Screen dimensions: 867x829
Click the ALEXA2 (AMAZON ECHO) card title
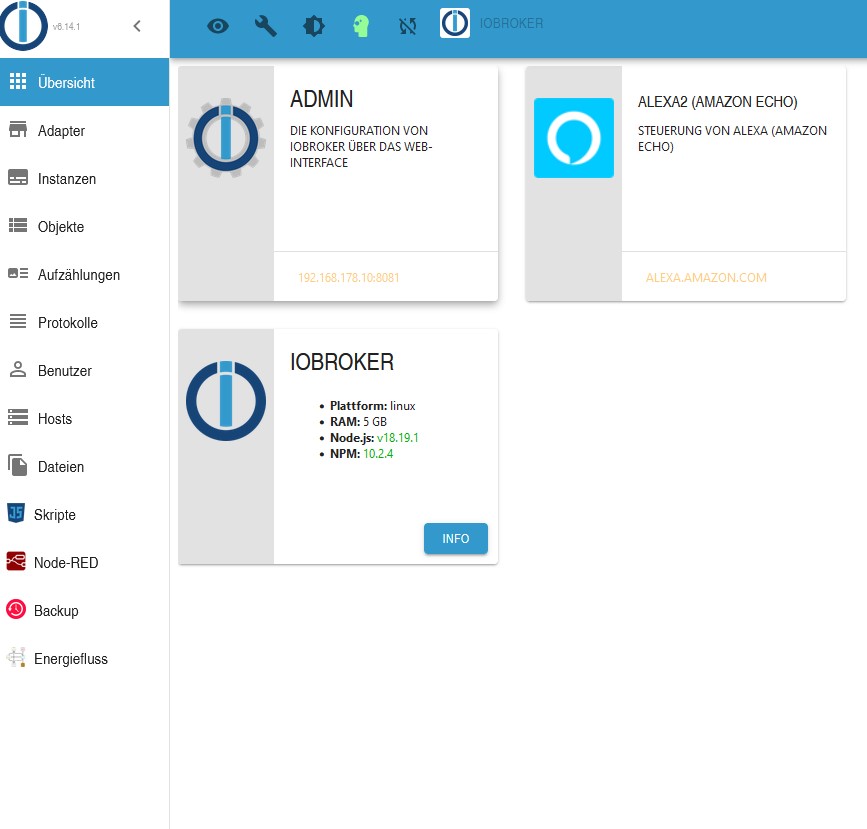tap(717, 102)
